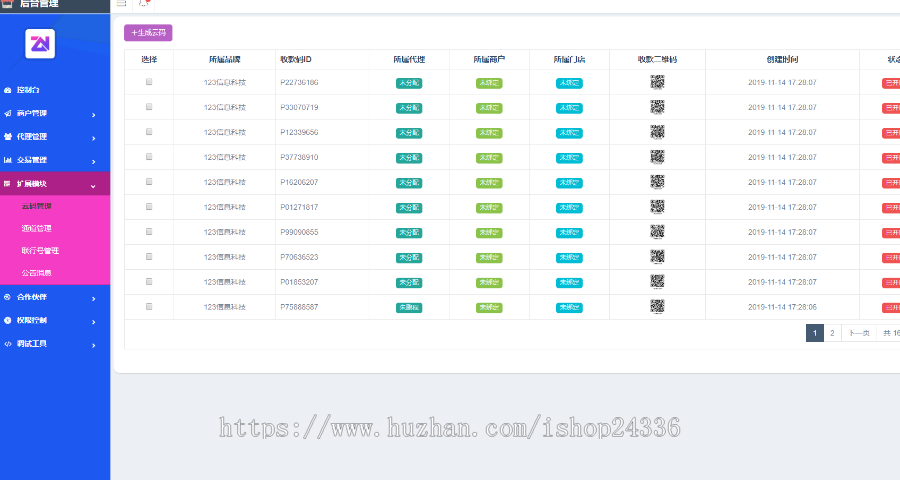
Task: Click the 下一页 next page button
Action: [859, 333]
